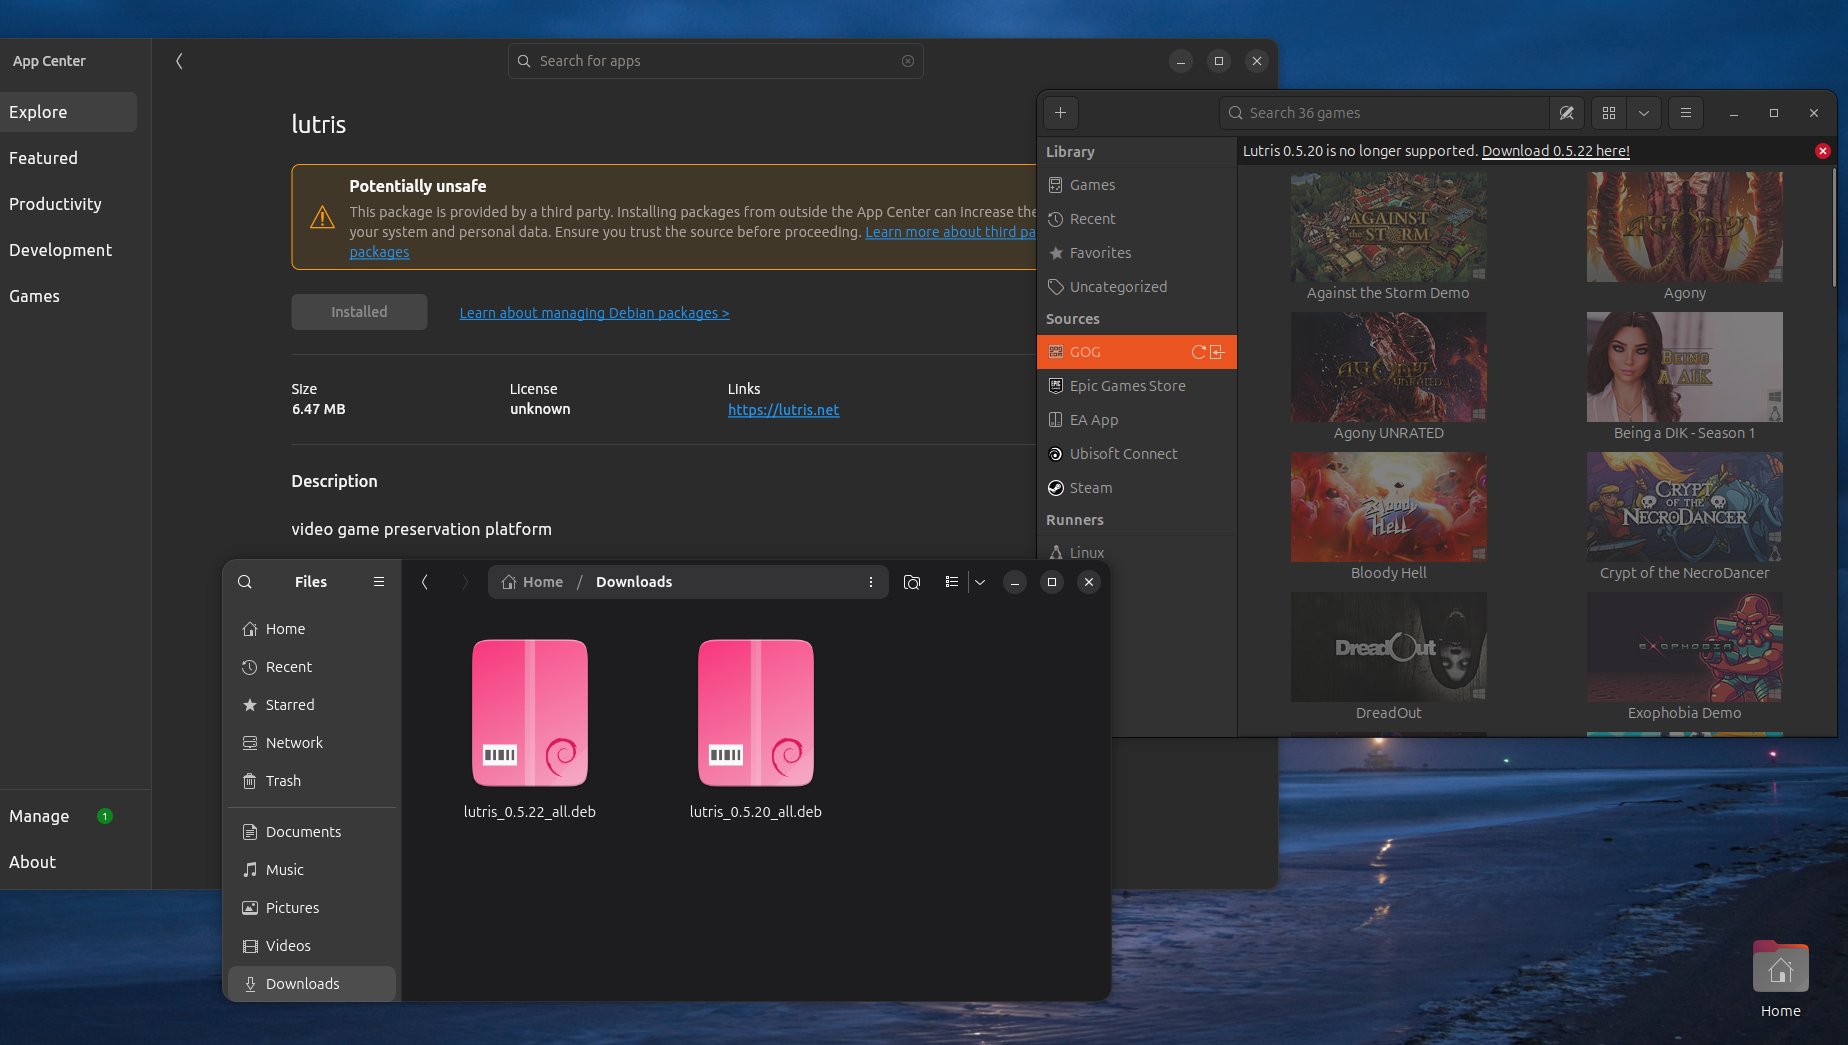The image size is (1848, 1045).
Task: Clear the App Center search field
Action: click(x=908, y=61)
